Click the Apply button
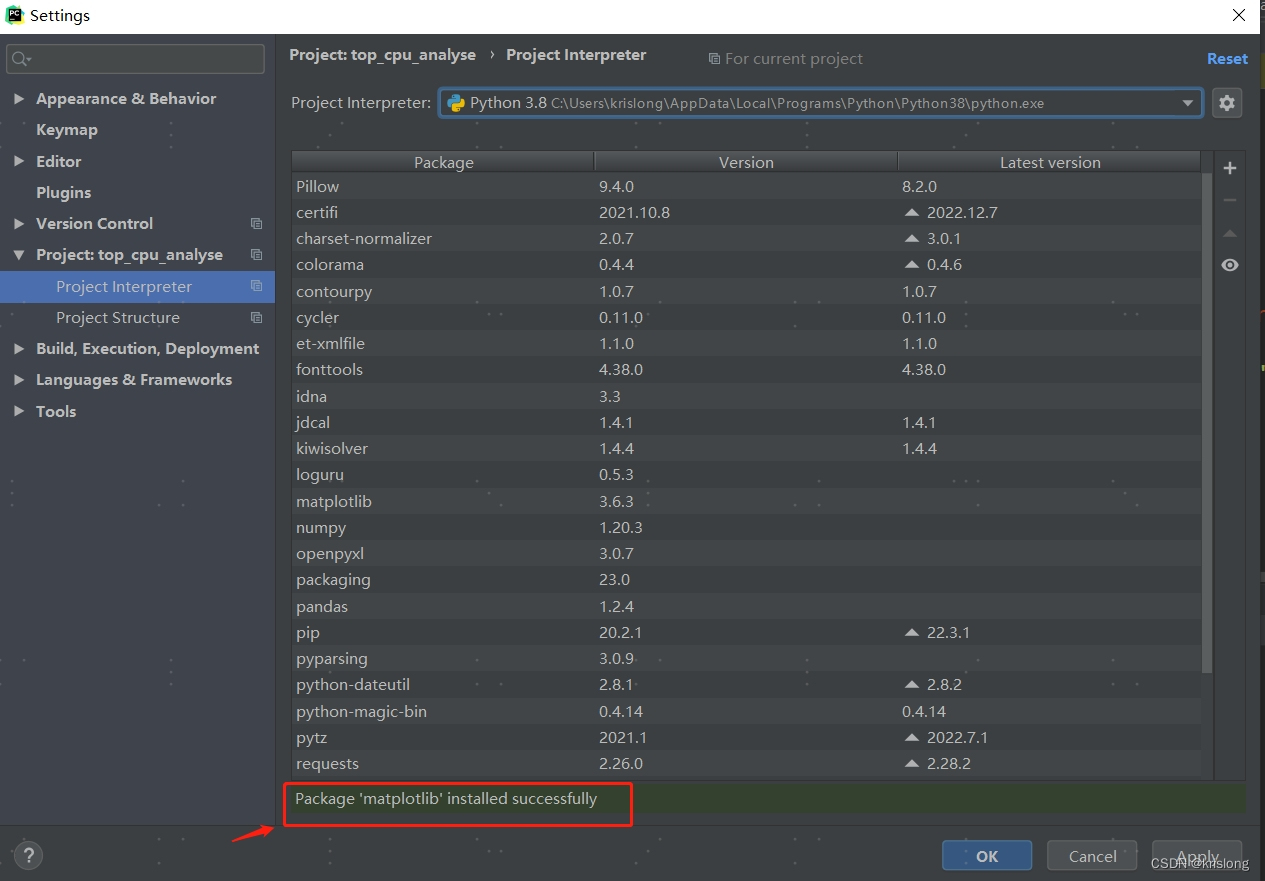Viewport: 1265px width, 881px height. click(1197, 856)
